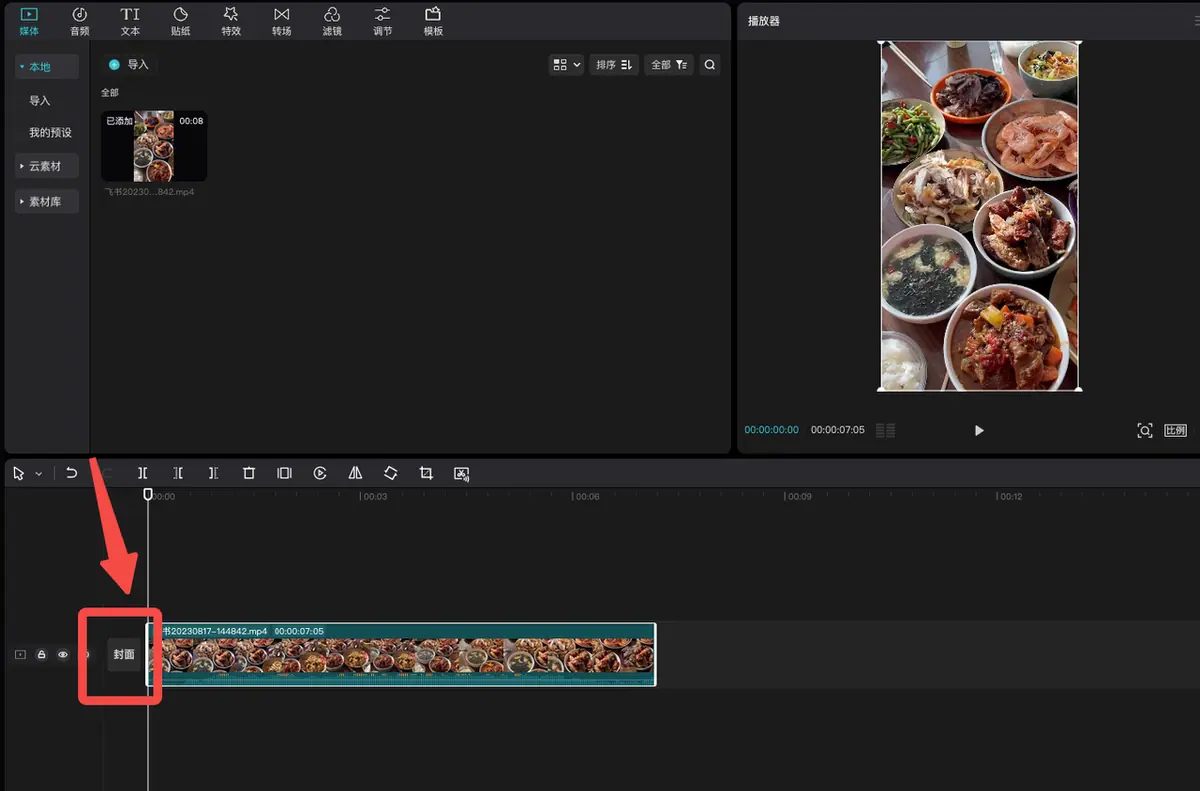This screenshot has height=791, width=1200.
Task: Trim clip left of playhead
Action: tap(178, 473)
